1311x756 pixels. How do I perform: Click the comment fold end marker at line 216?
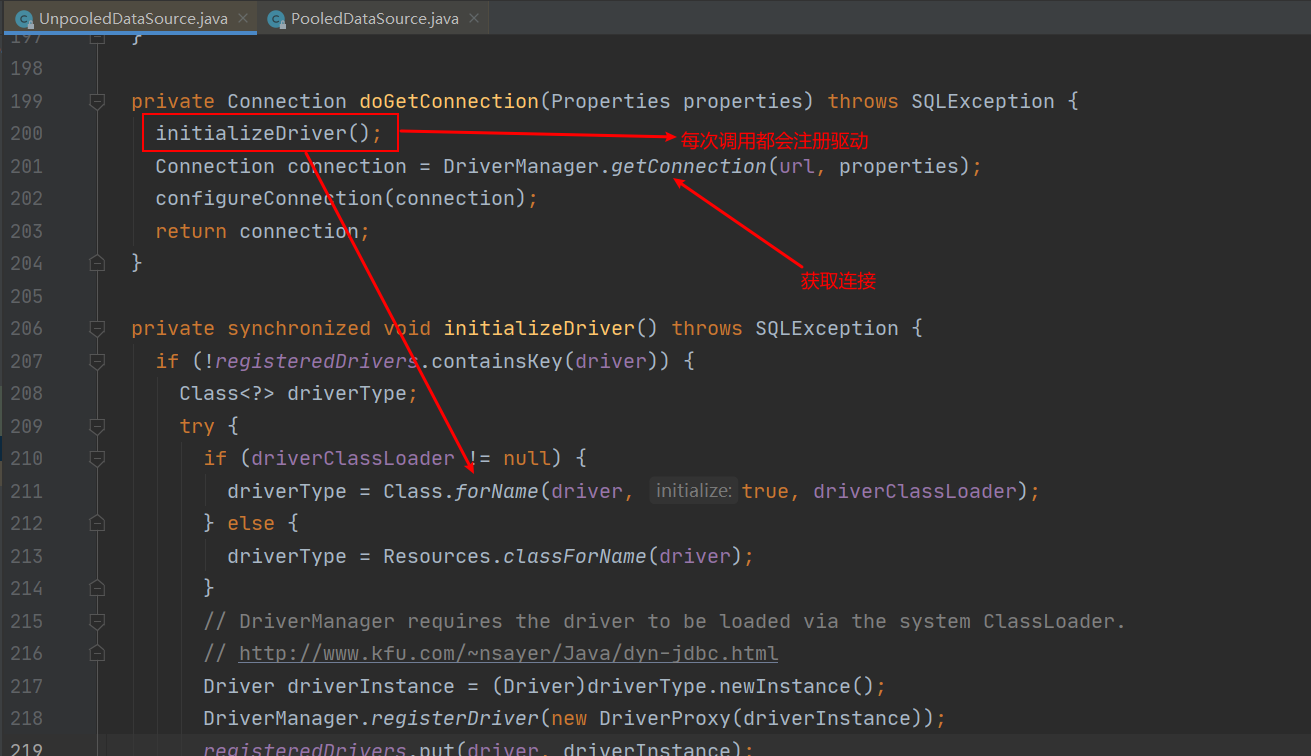click(97, 653)
